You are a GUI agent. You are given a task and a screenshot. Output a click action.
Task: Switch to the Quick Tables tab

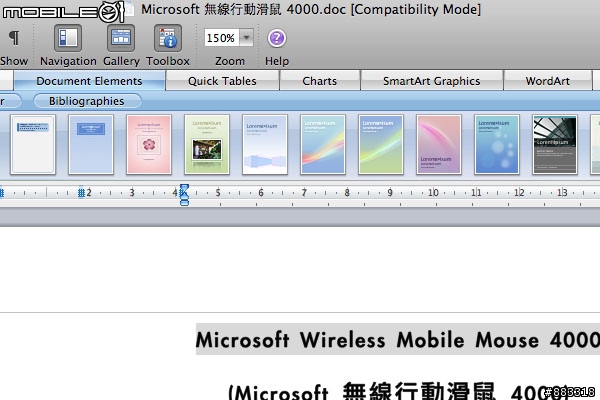click(x=222, y=81)
